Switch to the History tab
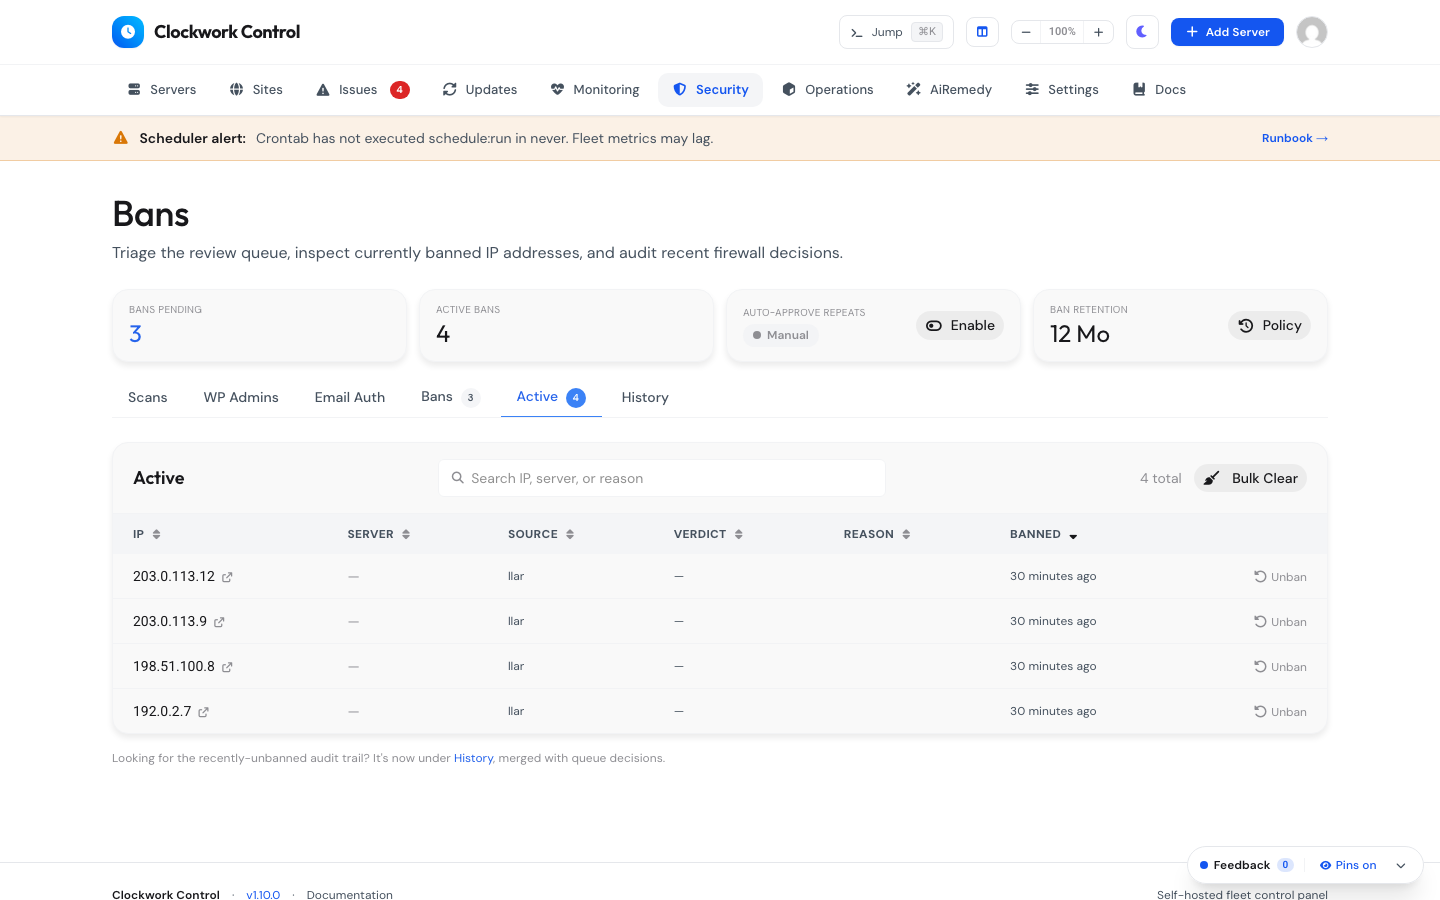Screen dimensions: 1440x900 [x=645, y=397]
